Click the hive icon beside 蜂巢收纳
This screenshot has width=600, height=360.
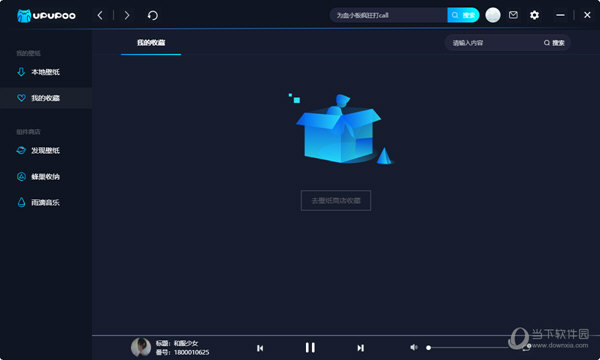[x=21, y=176]
